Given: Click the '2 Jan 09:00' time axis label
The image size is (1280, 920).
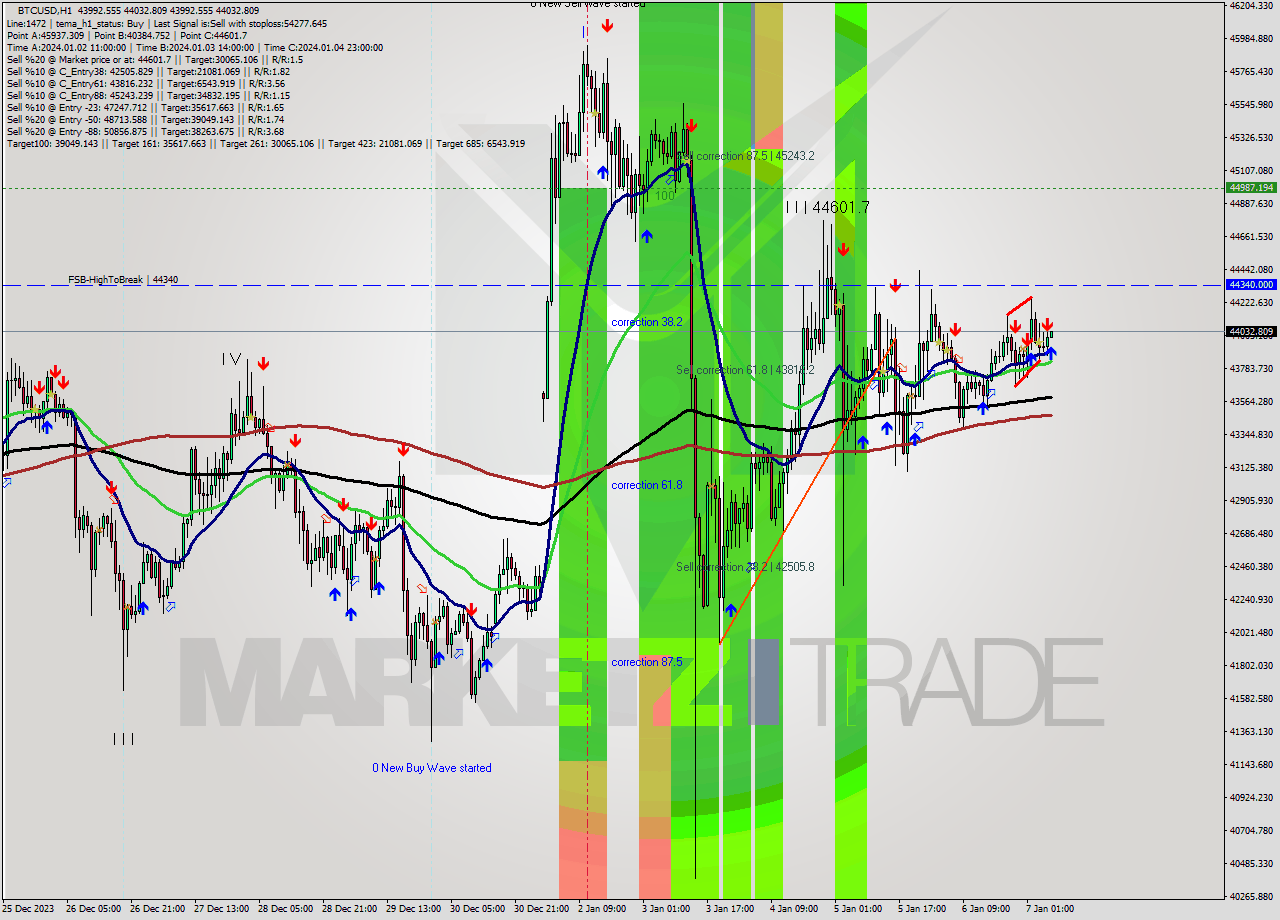Looking at the screenshot, I should coord(603,909).
